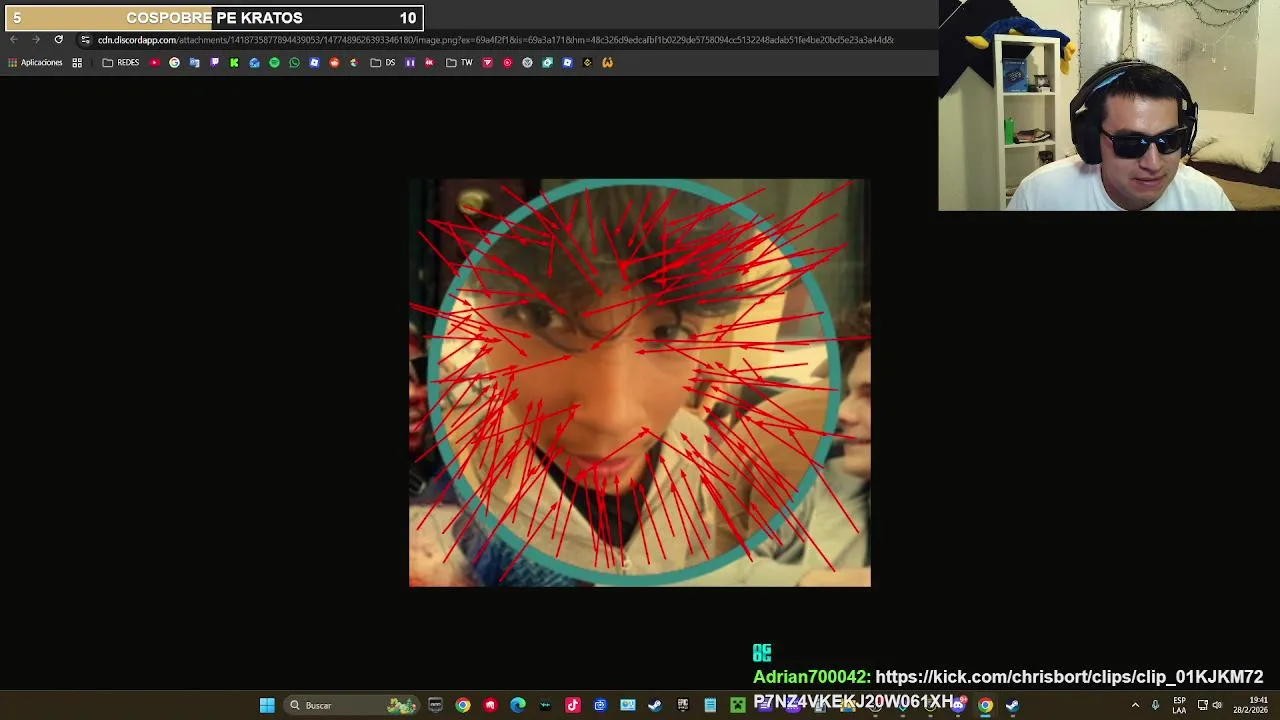The height and width of the screenshot is (720, 1280).
Task: Go forward to the next page
Action: pos(36,40)
